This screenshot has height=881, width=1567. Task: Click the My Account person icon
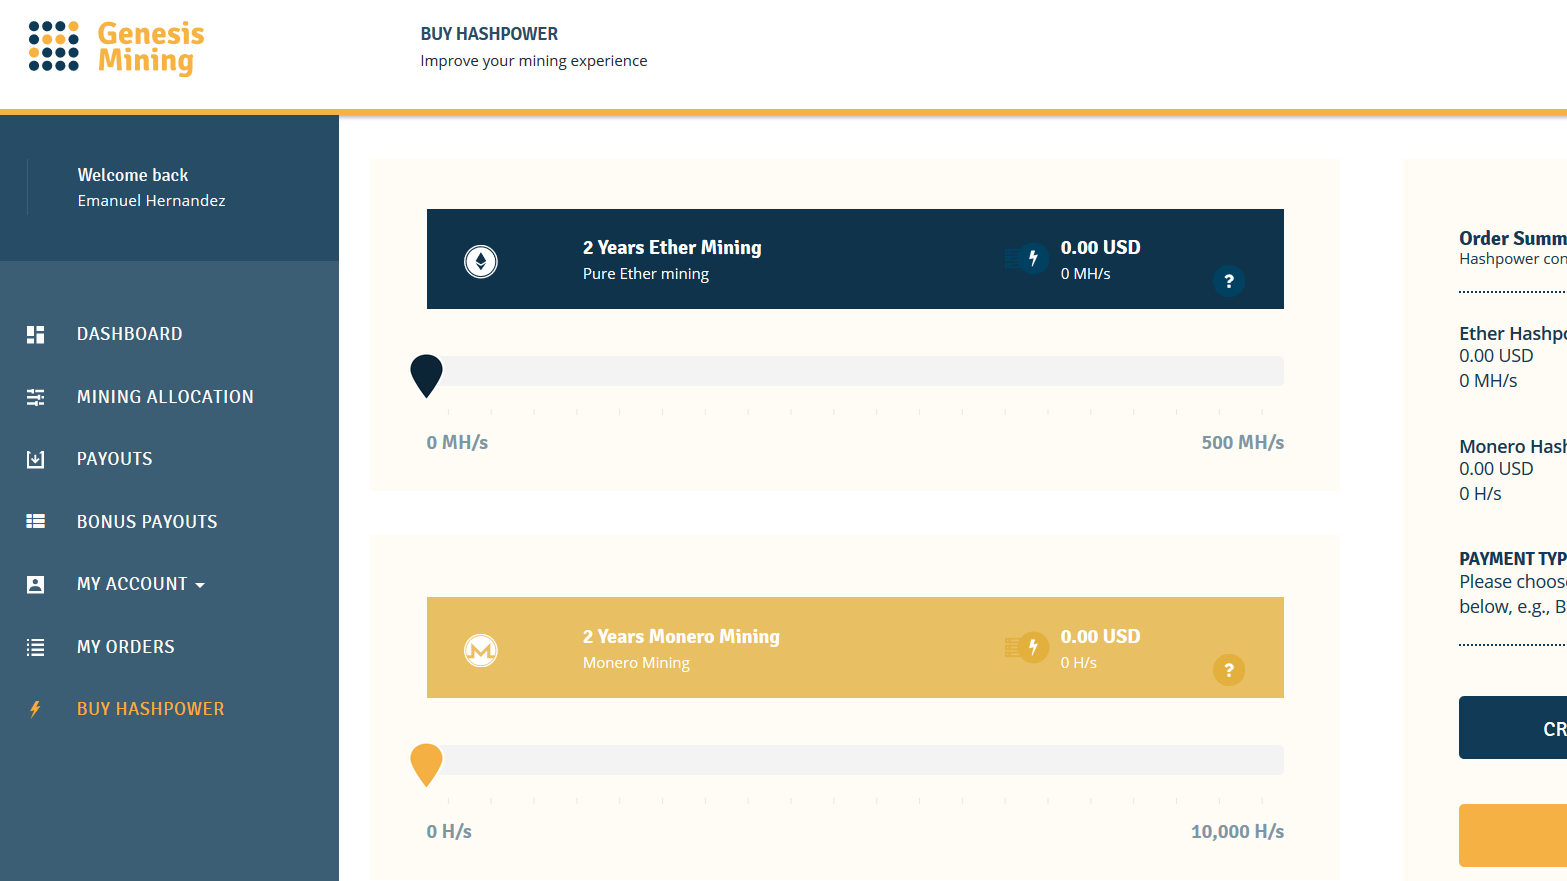point(35,584)
